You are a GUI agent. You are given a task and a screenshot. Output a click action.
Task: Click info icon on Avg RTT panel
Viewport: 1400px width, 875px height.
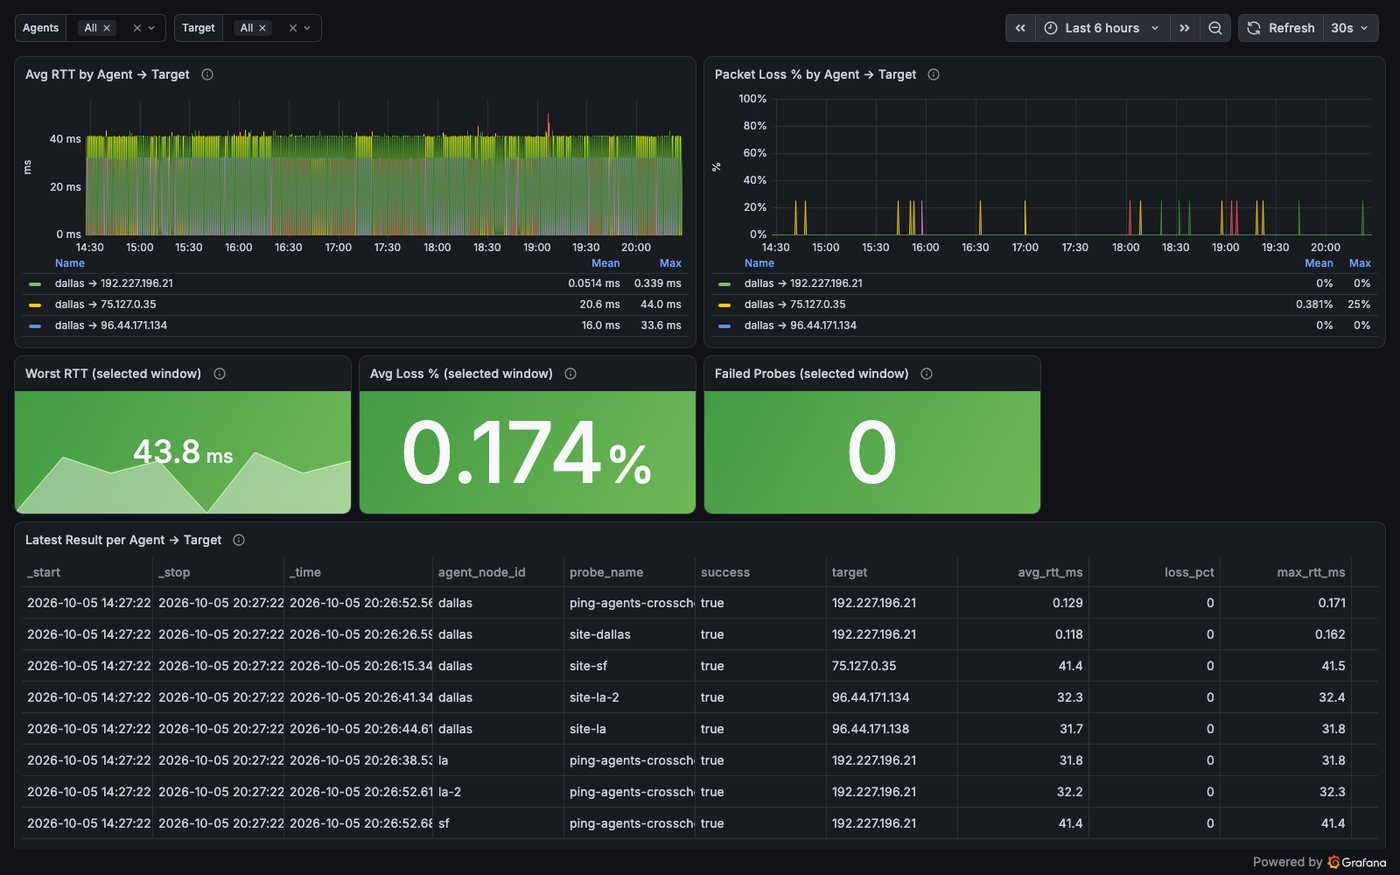point(207,74)
